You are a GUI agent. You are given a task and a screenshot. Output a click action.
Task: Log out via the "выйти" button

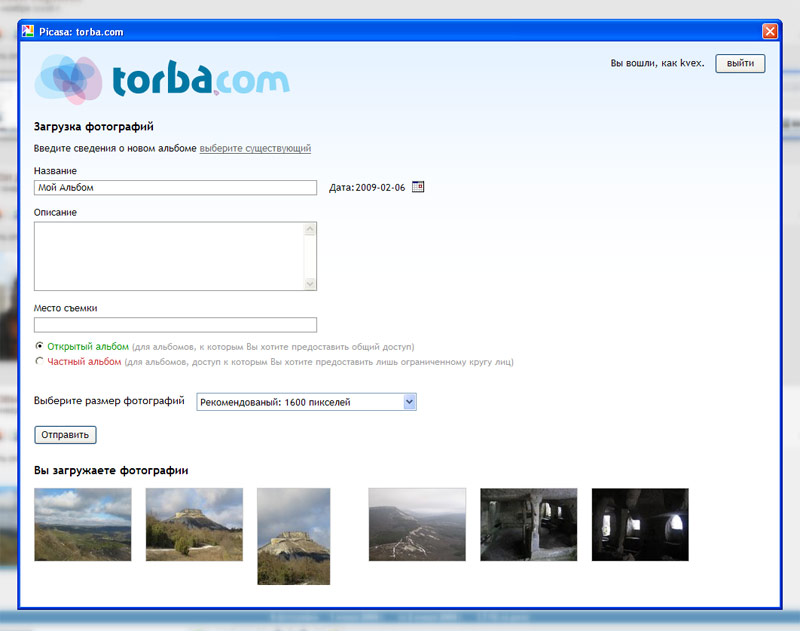click(739, 63)
